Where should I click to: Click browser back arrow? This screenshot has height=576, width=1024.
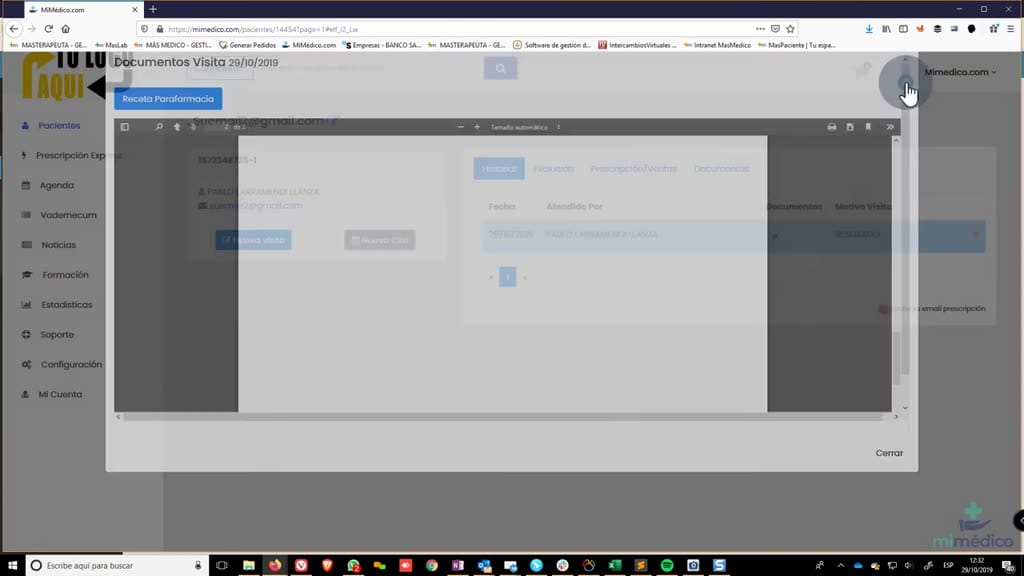(x=14, y=29)
